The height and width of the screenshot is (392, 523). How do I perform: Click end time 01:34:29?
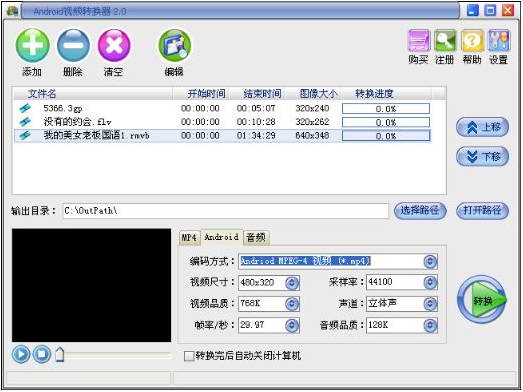click(x=256, y=135)
